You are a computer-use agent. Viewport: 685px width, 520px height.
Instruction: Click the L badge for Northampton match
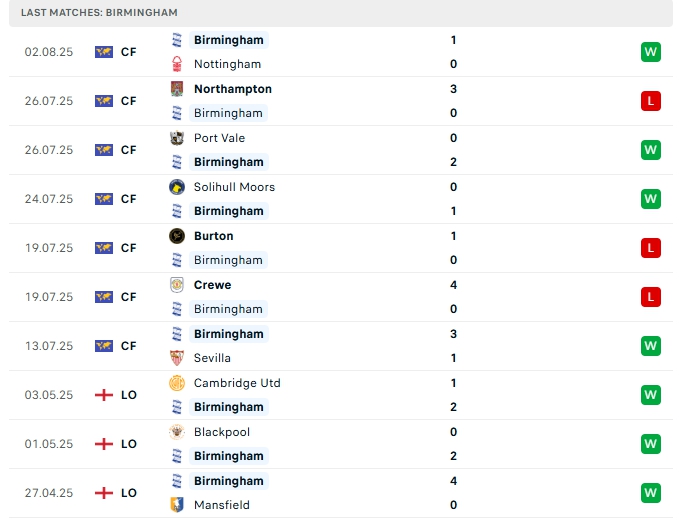coord(651,101)
